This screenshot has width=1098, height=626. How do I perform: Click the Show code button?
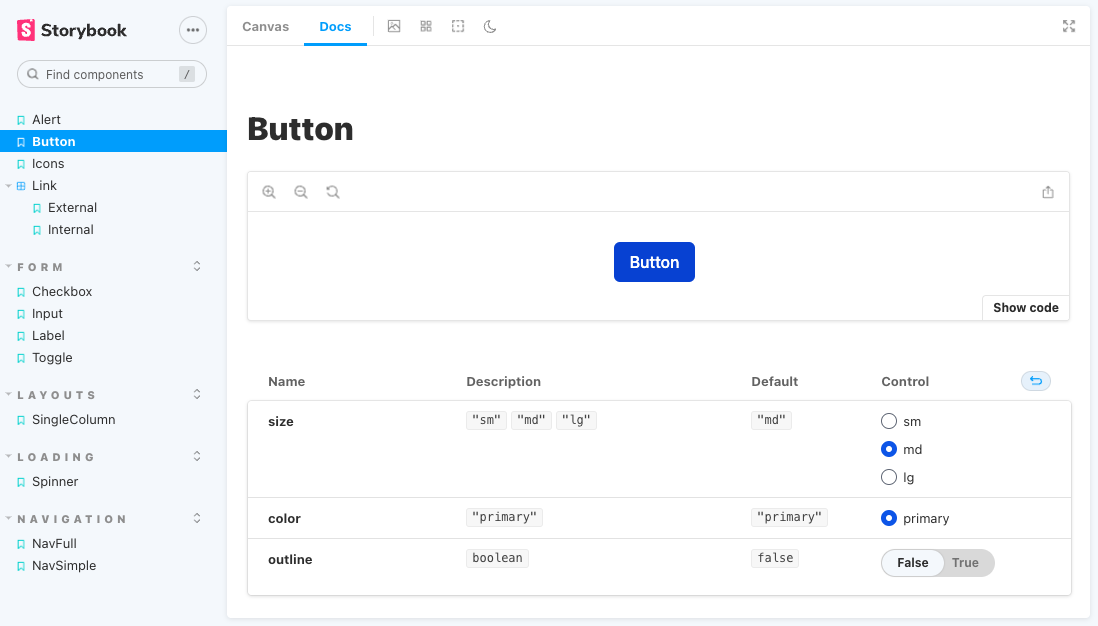[x=1025, y=307]
